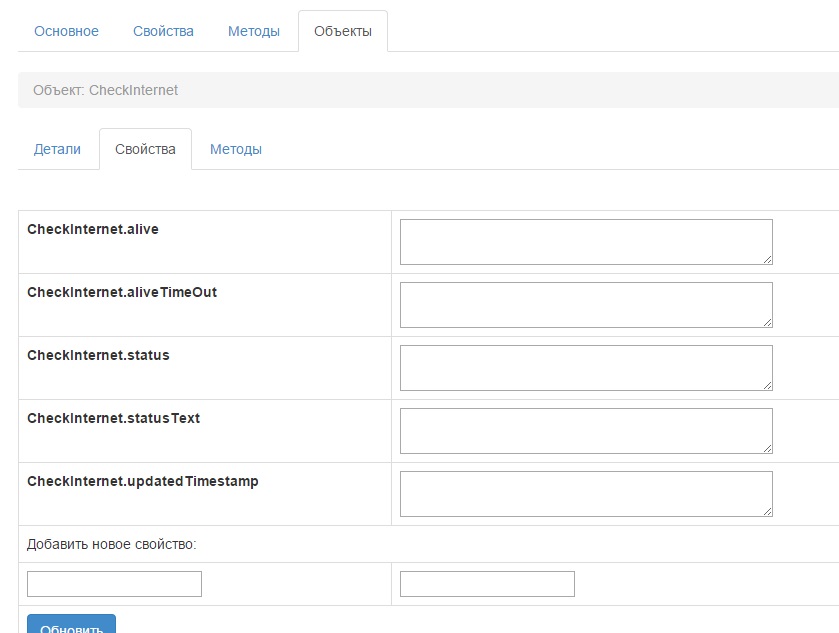This screenshot has height=633, width=839.
Task: Switch to the top-level Свойства tab
Action: [x=163, y=31]
